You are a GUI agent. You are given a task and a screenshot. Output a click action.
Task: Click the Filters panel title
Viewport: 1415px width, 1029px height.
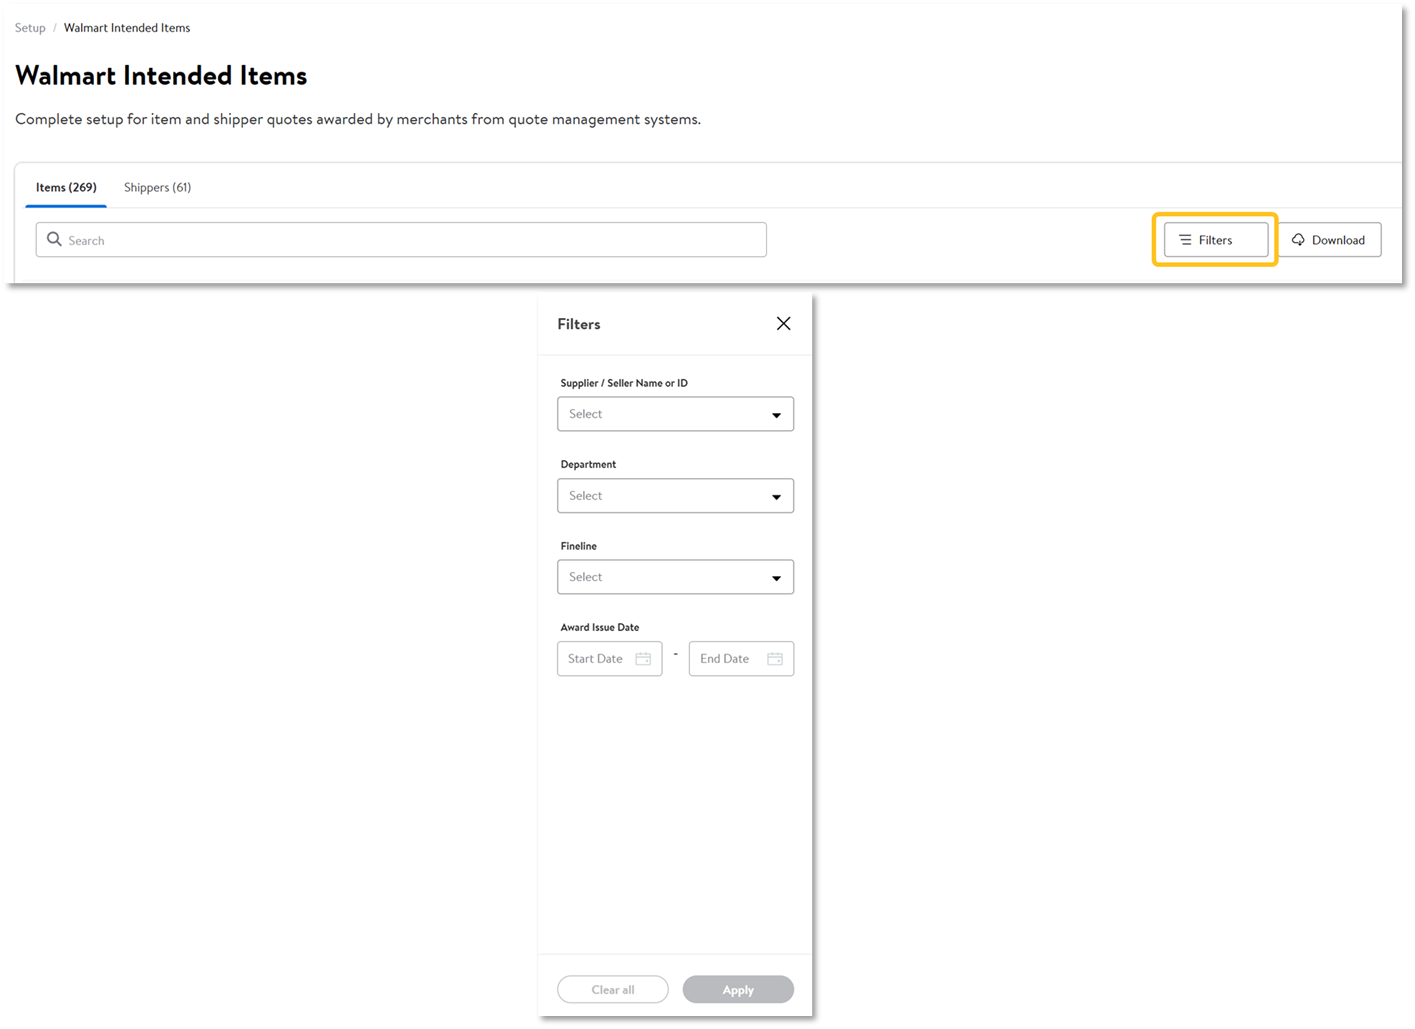[579, 324]
